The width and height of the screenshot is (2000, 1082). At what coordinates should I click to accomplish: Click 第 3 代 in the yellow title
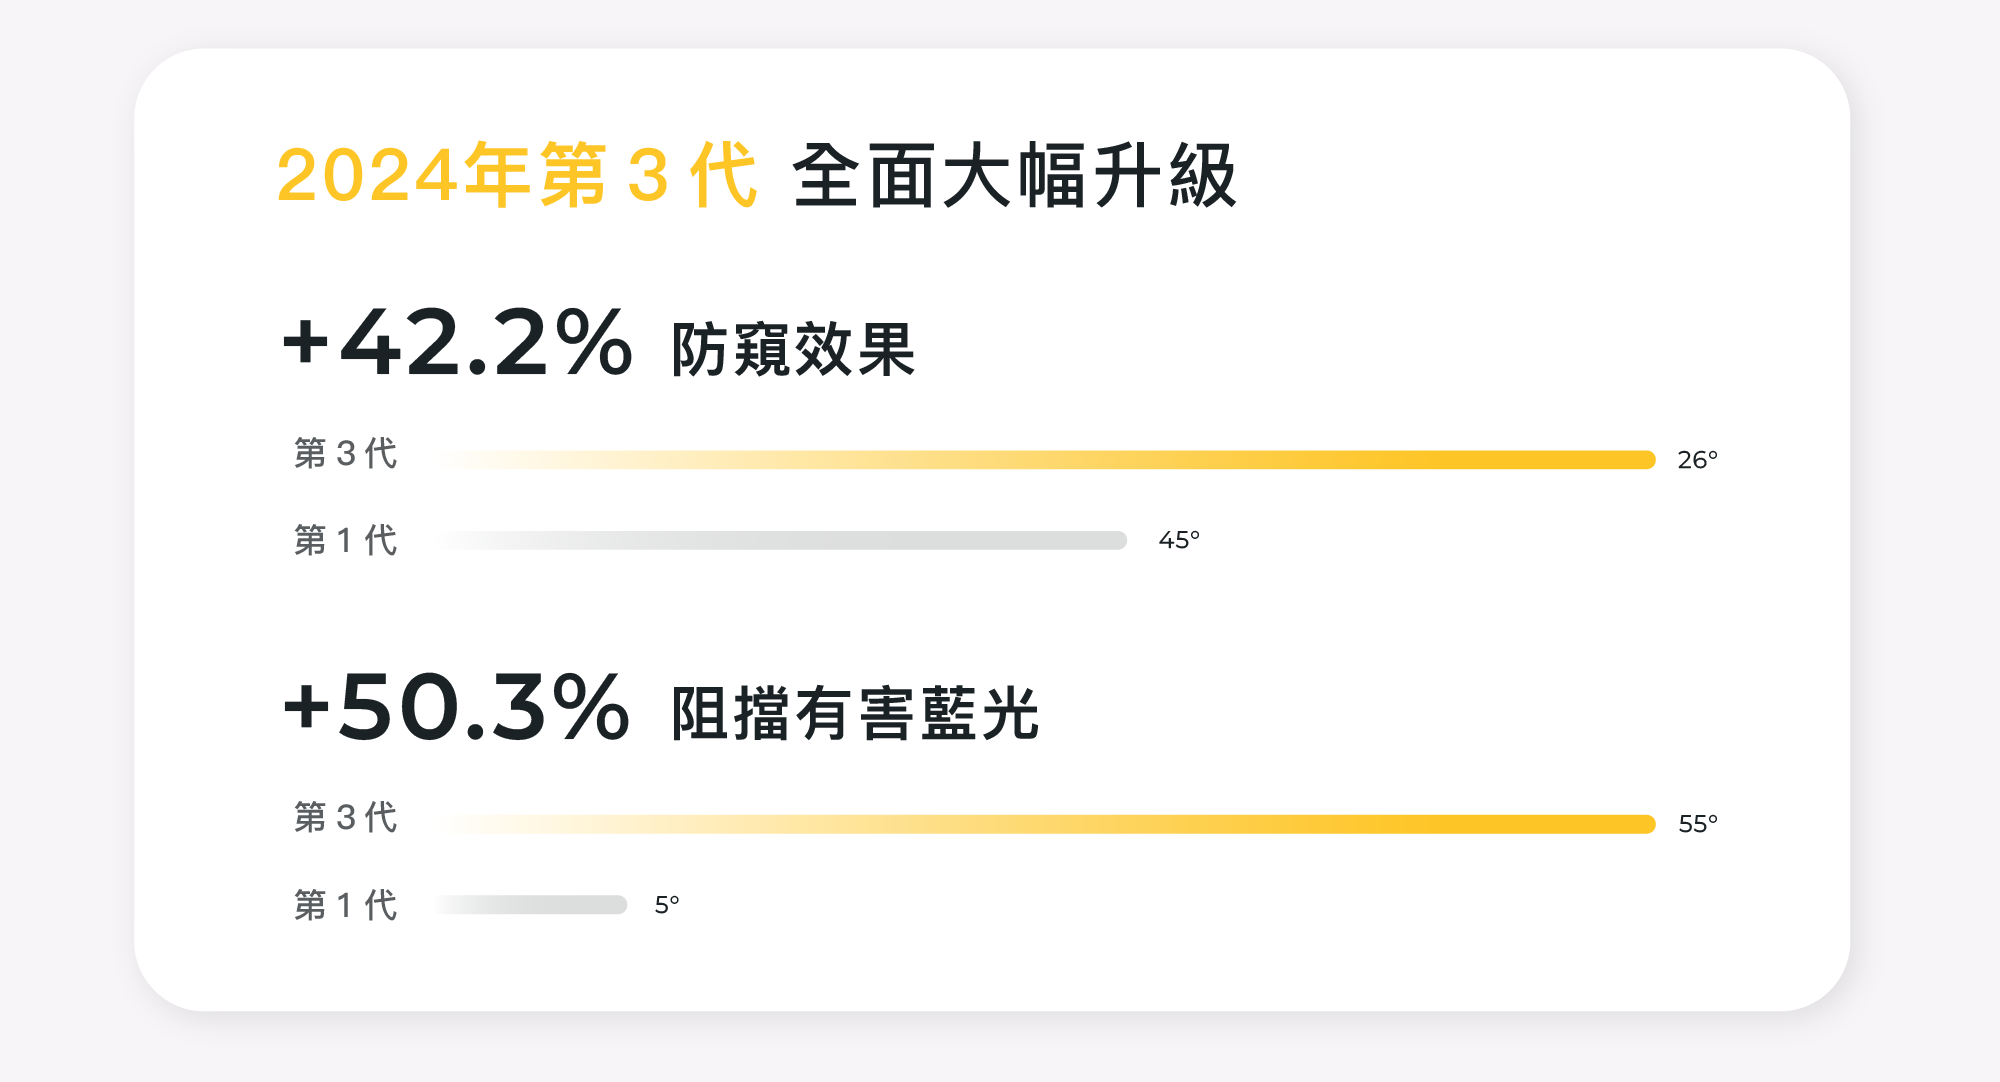(648, 176)
